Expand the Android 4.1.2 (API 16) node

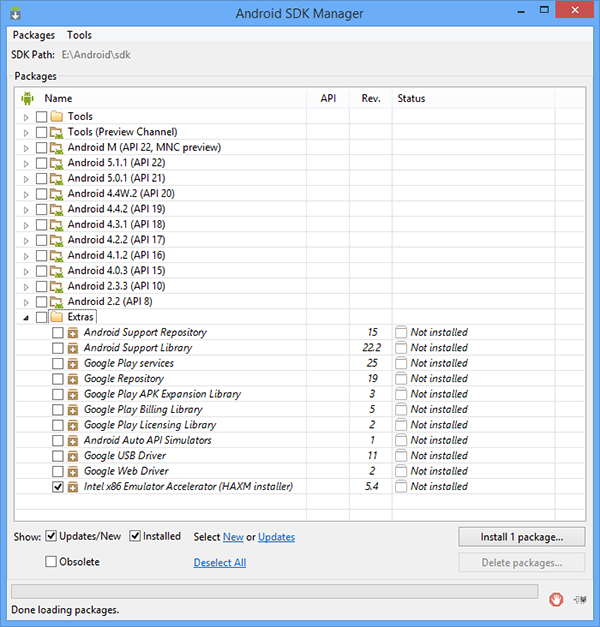[26, 256]
